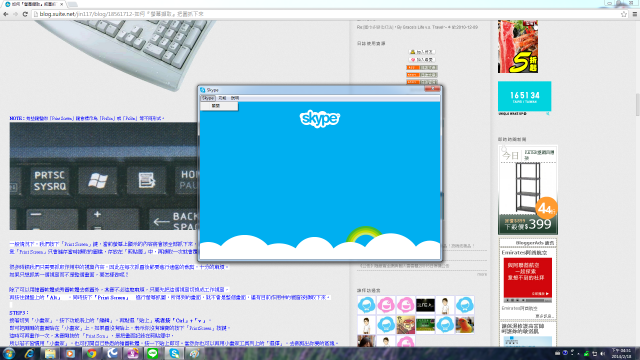640x360 pixels.
Task: Click the parrot visitor avatar thumbnail
Action: click(x=464, y=325)
